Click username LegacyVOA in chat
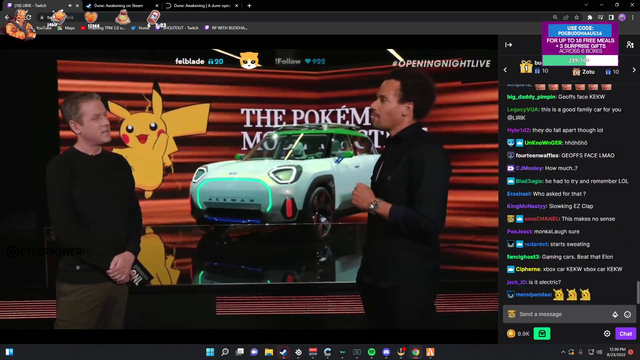 522,109
